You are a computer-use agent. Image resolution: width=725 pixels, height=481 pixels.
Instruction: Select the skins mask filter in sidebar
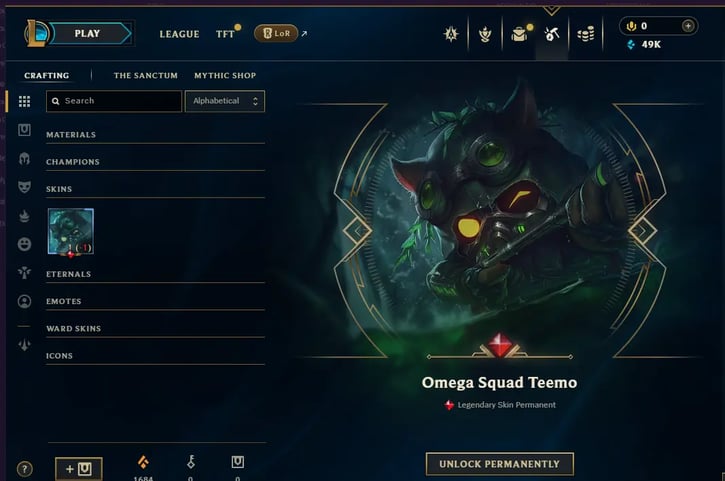tap(25, 187)
